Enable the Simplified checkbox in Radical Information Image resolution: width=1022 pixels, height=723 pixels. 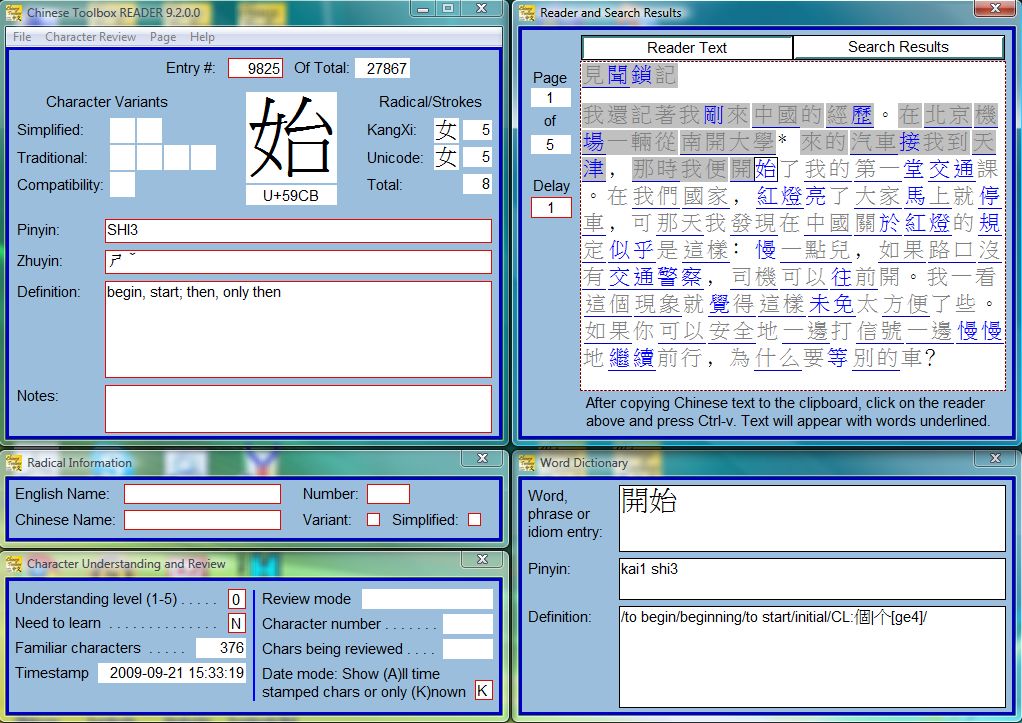(474, 520)
